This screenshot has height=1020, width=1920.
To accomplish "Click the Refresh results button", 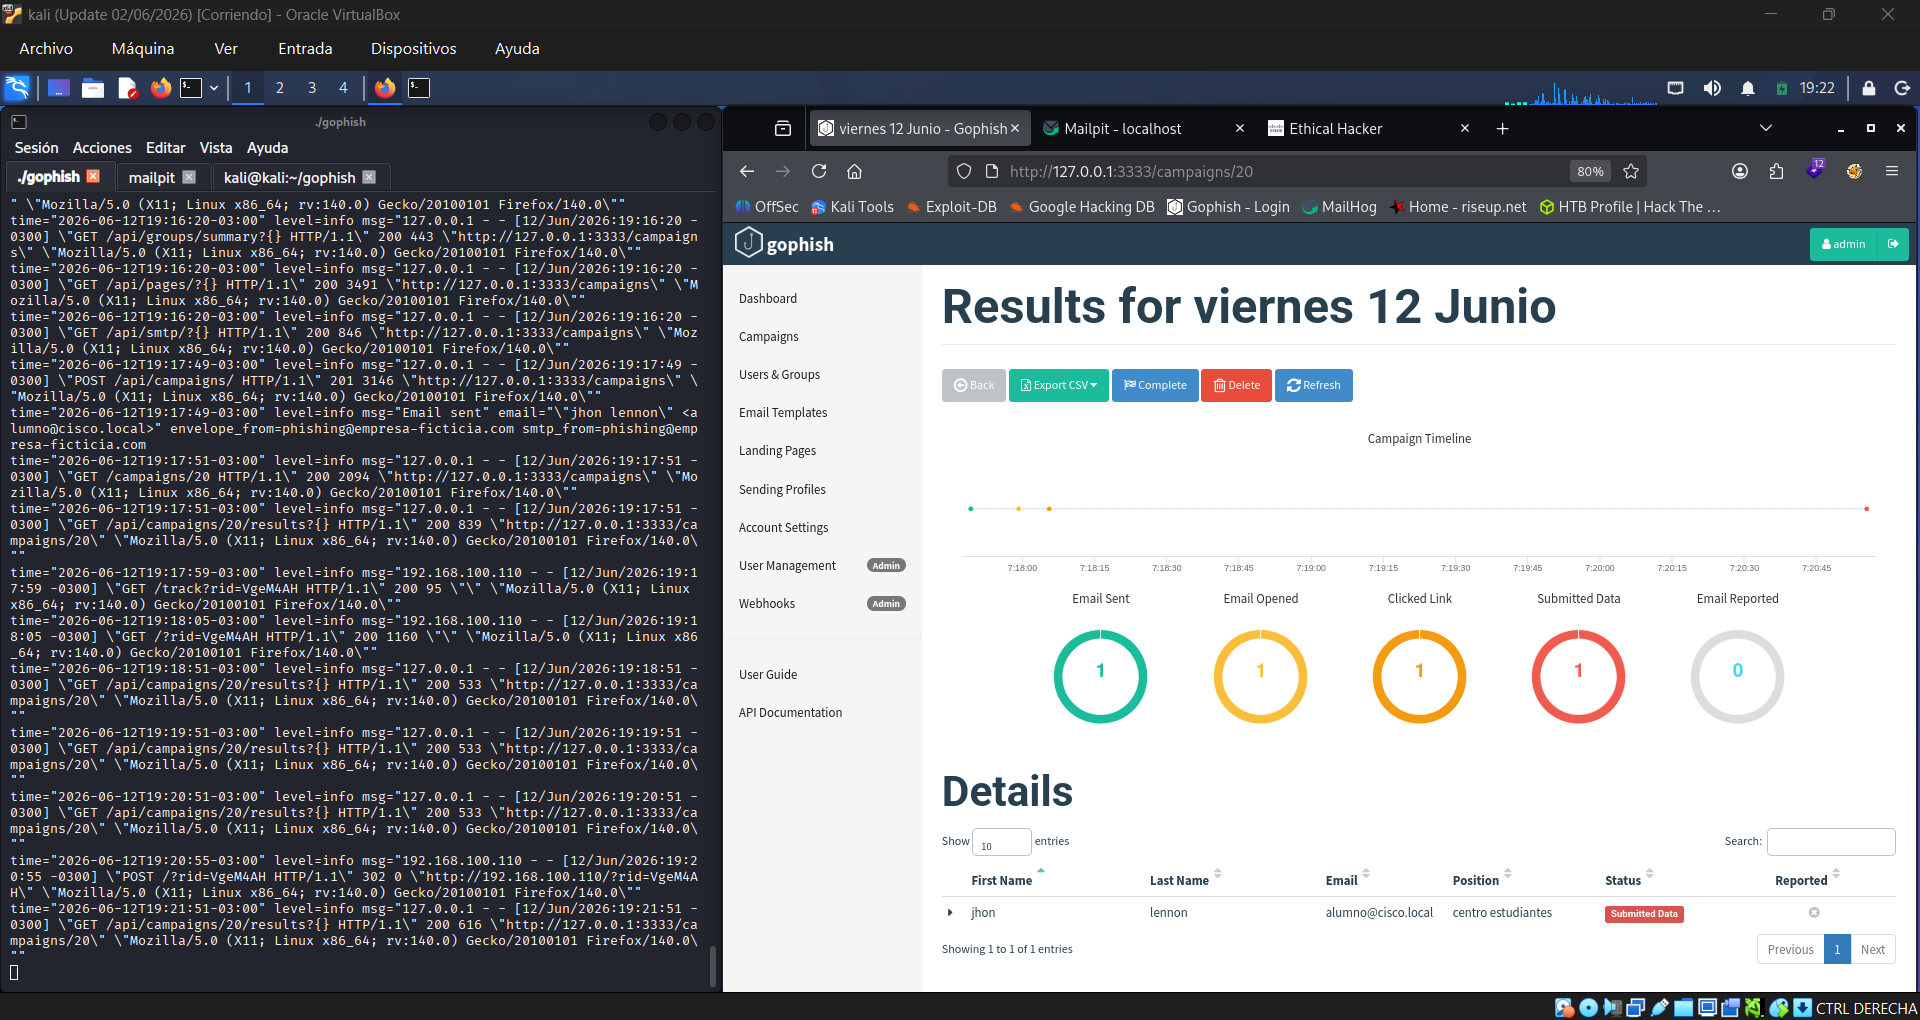I will 1313,385.
